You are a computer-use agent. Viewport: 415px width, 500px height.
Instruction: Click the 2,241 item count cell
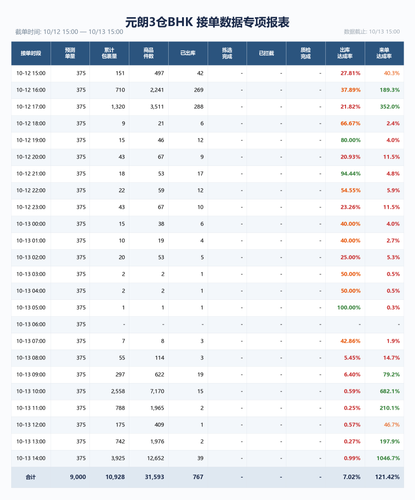[157, 90]
